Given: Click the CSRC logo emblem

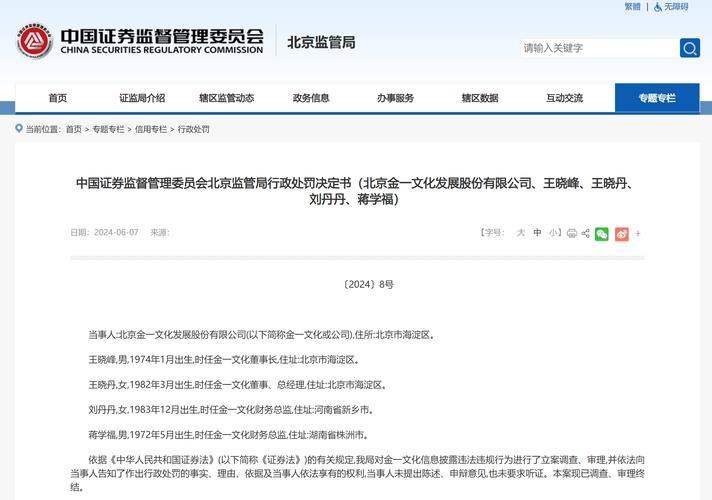Looking at the screenshot, I should pyautogui.click(x=33, y=41).
